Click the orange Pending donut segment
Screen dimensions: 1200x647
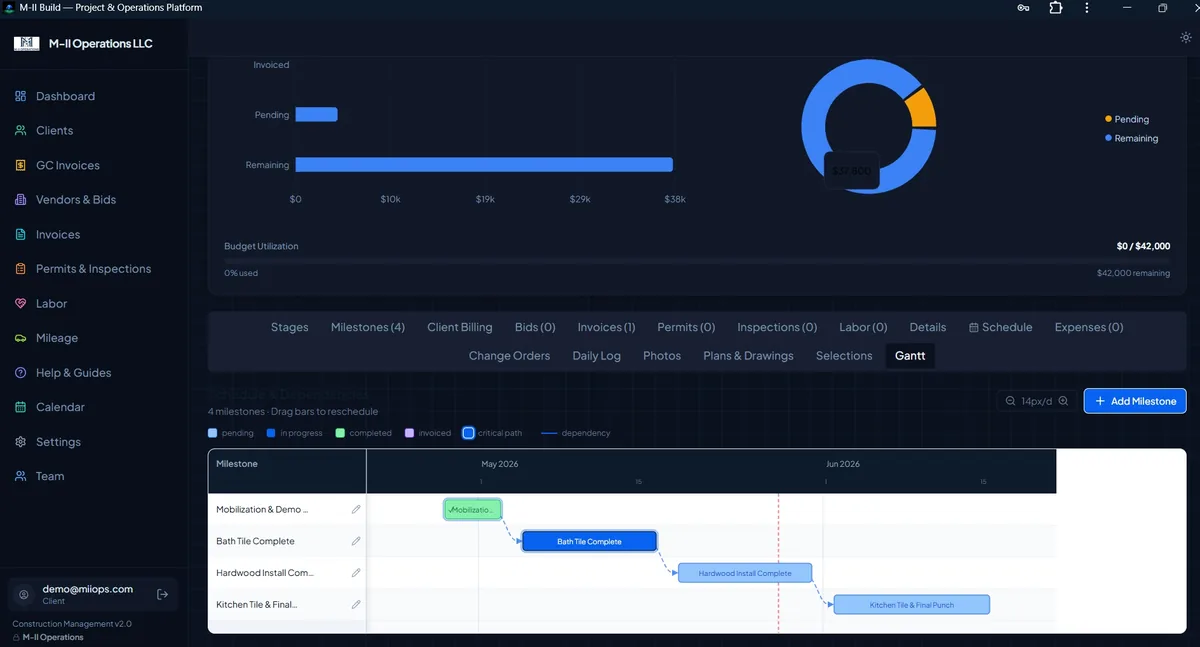(923, 108)
